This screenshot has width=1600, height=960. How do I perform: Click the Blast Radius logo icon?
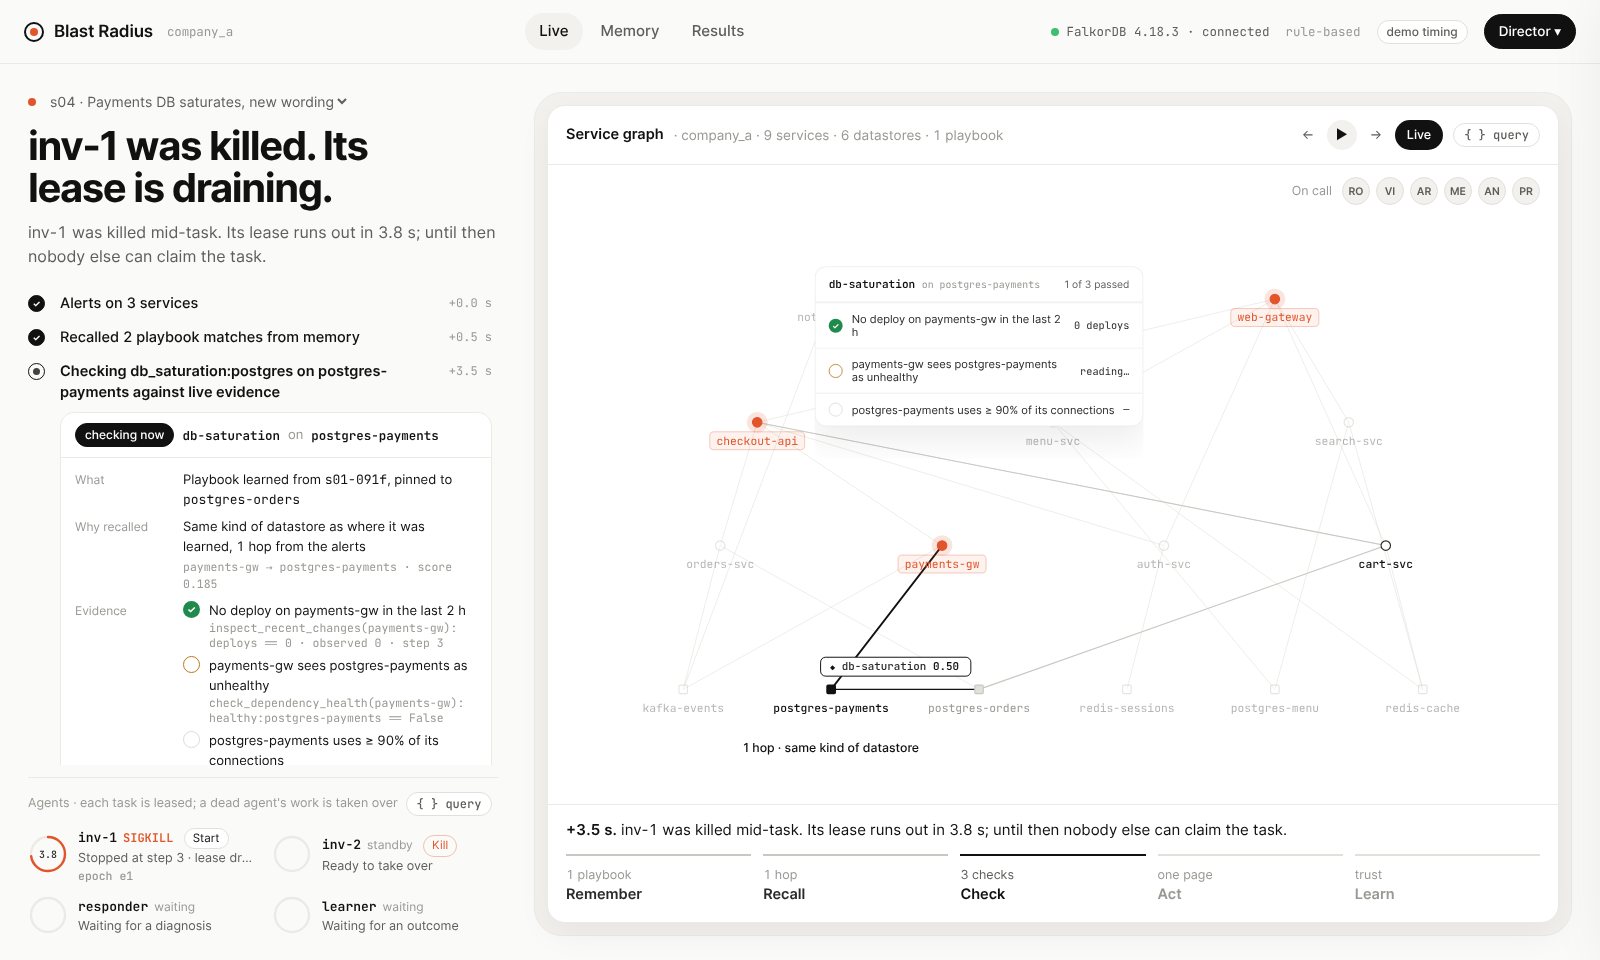[x=34, y=32]
